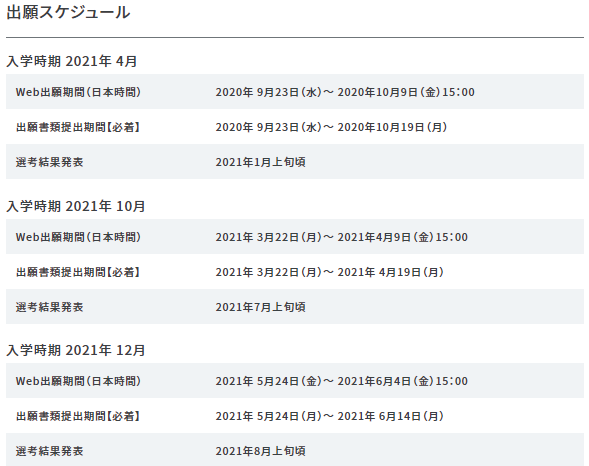This screenshot has width=589, height=466.
Task: Click the 出願スケジュール page heading
Action: (x=68, y=12)
